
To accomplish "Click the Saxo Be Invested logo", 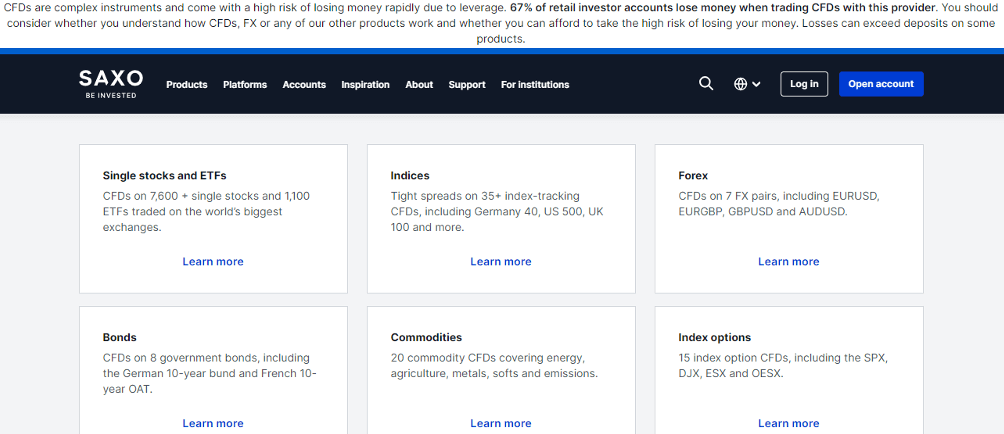I will click(111, 83).
